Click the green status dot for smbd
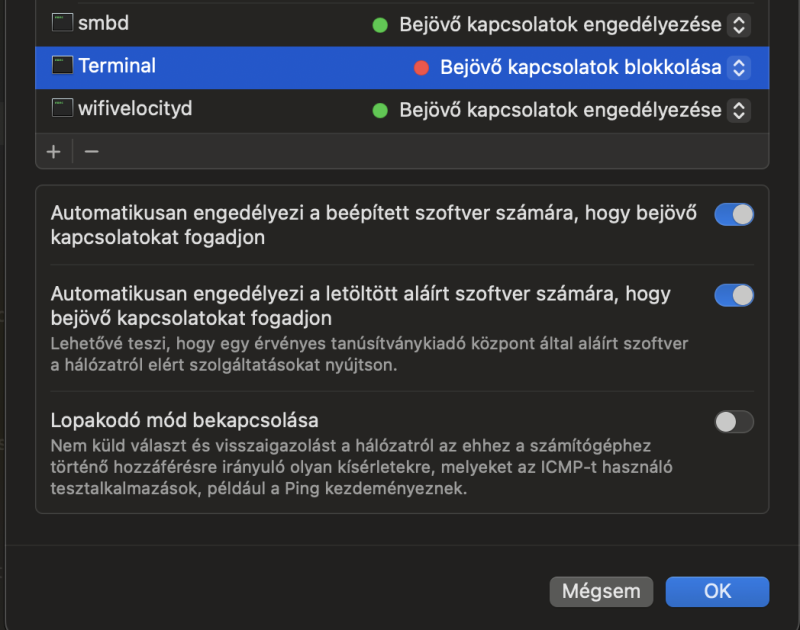 pos(380,24)
